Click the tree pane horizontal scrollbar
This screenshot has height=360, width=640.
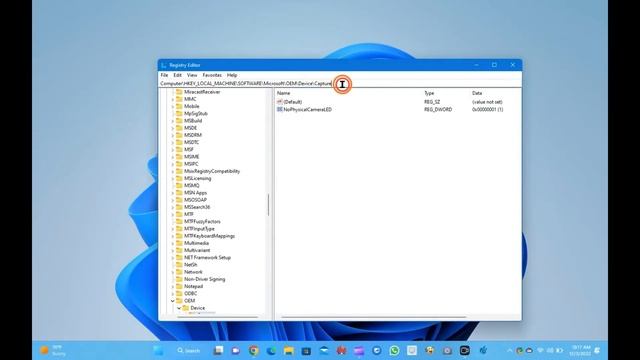tap(218, 317)
